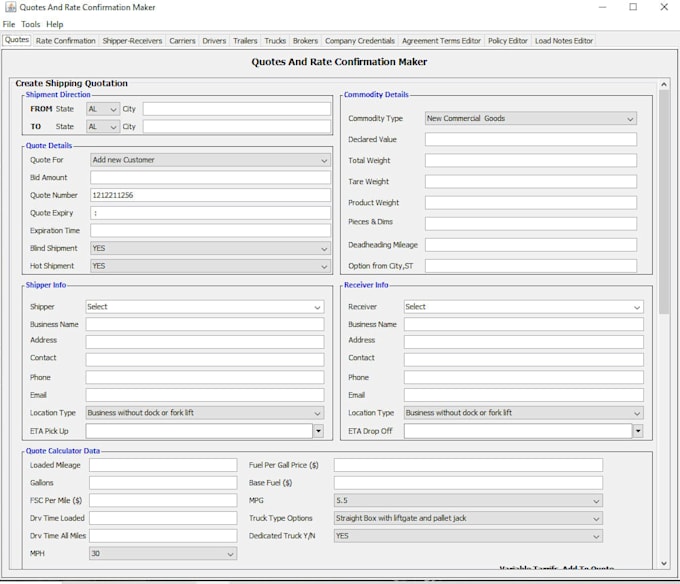Click the Total Weight field
680x584 pixels.
[x=531, y=160]
